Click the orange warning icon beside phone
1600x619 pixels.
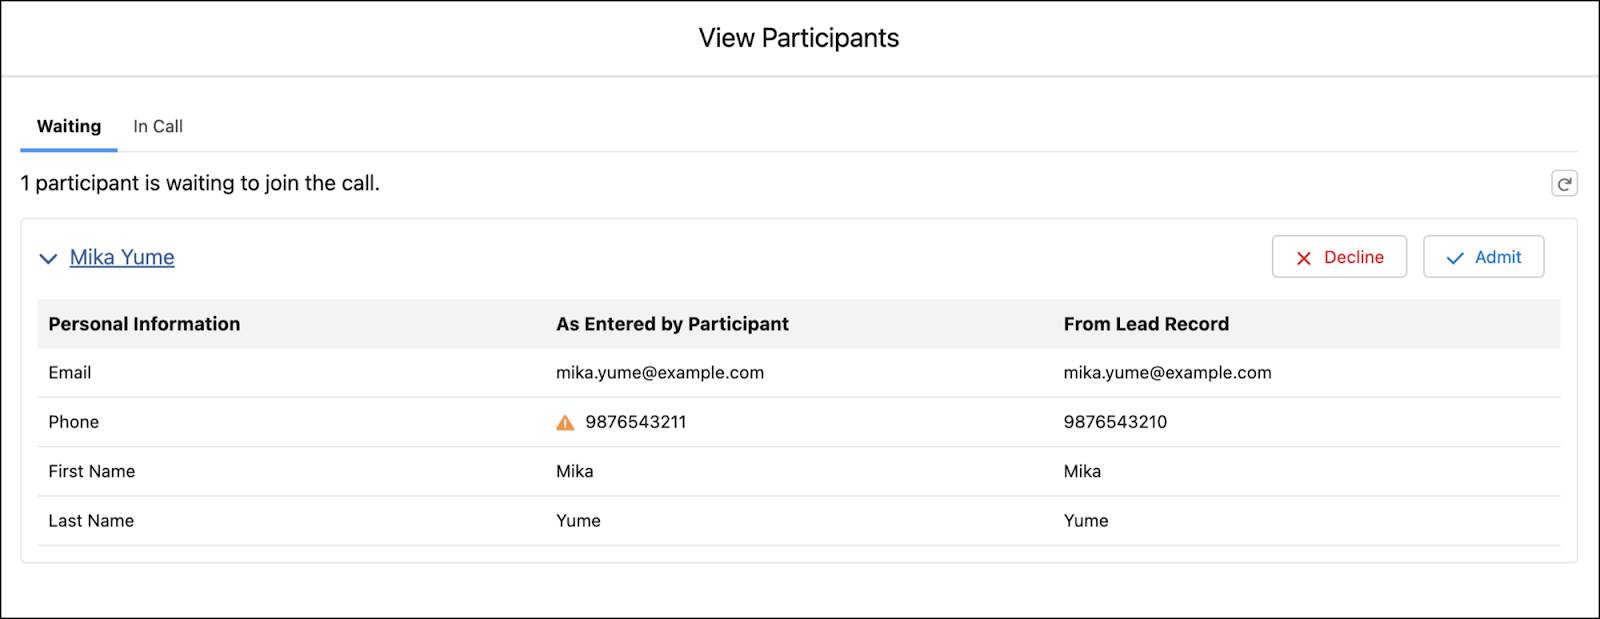(x=565, y=423)
